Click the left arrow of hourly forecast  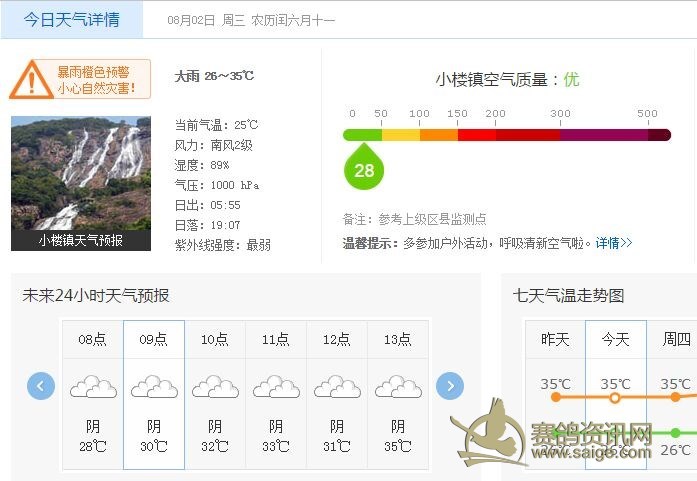tap(41, 385)
